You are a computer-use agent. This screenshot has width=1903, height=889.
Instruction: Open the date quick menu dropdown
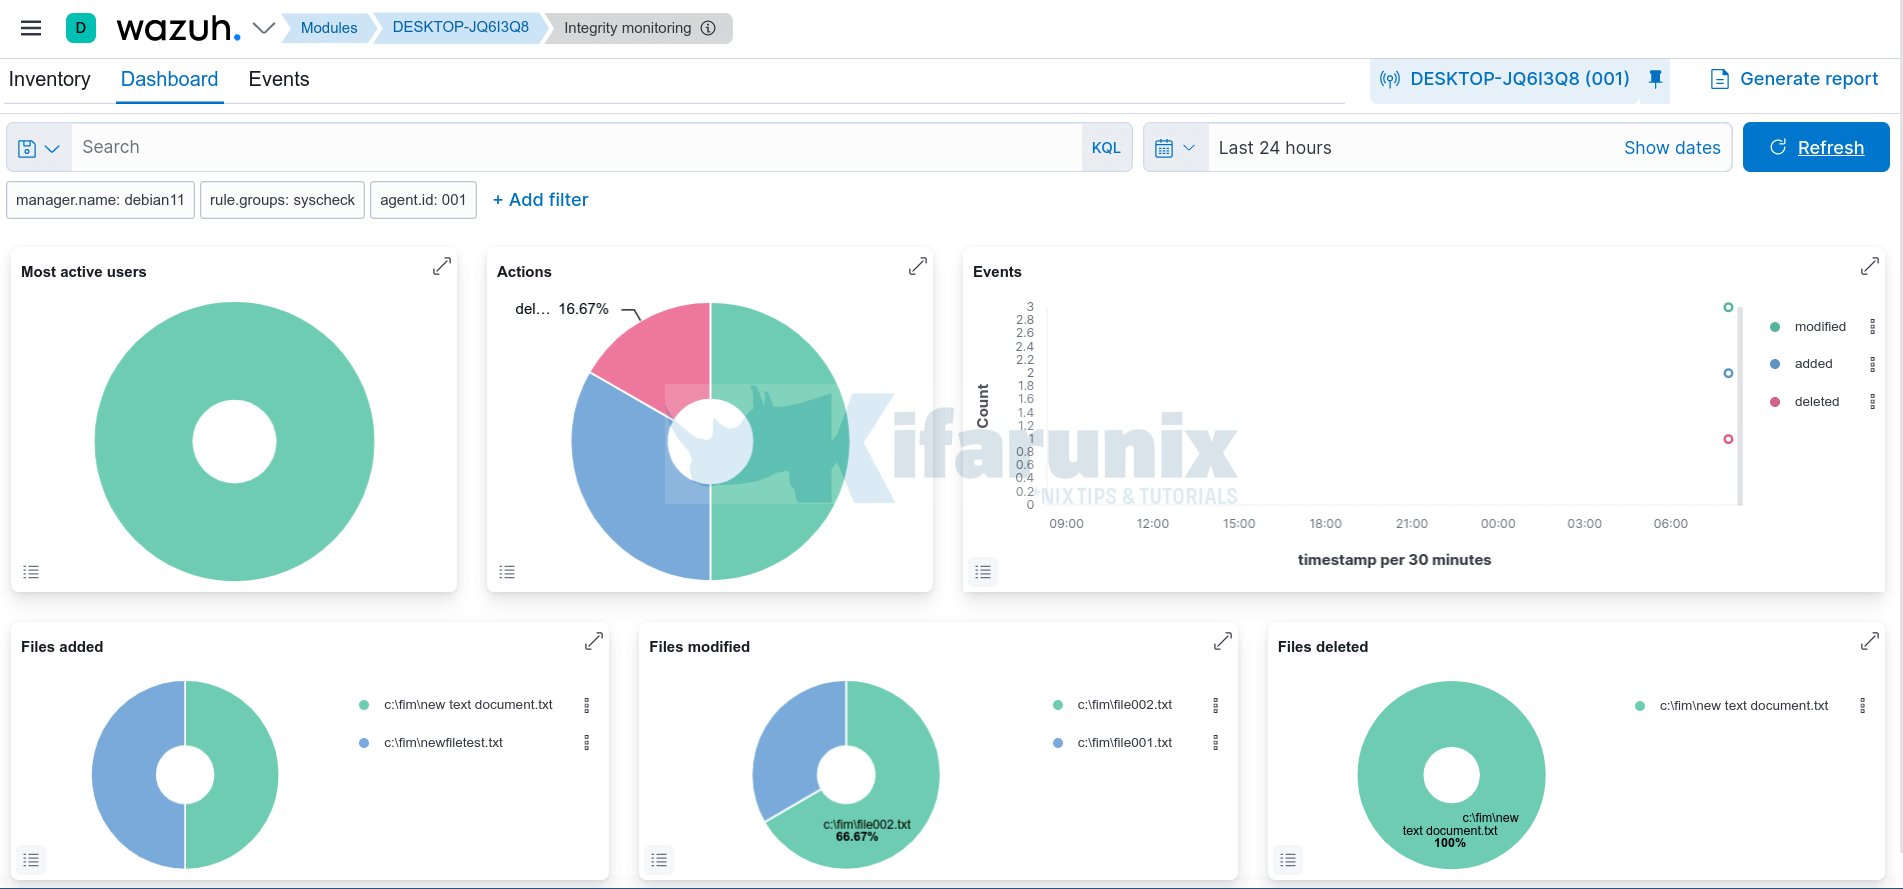coord(1175,148)
